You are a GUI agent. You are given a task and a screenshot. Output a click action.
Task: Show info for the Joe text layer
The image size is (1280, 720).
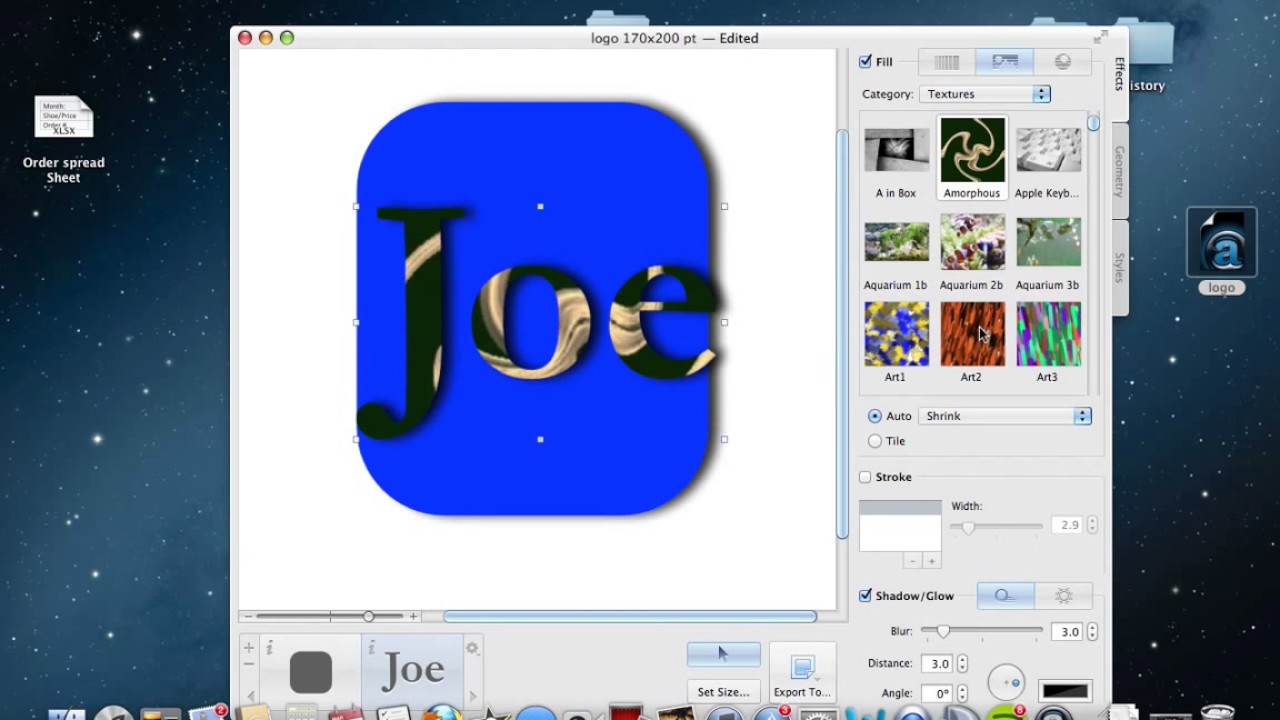tap(372, 648)
